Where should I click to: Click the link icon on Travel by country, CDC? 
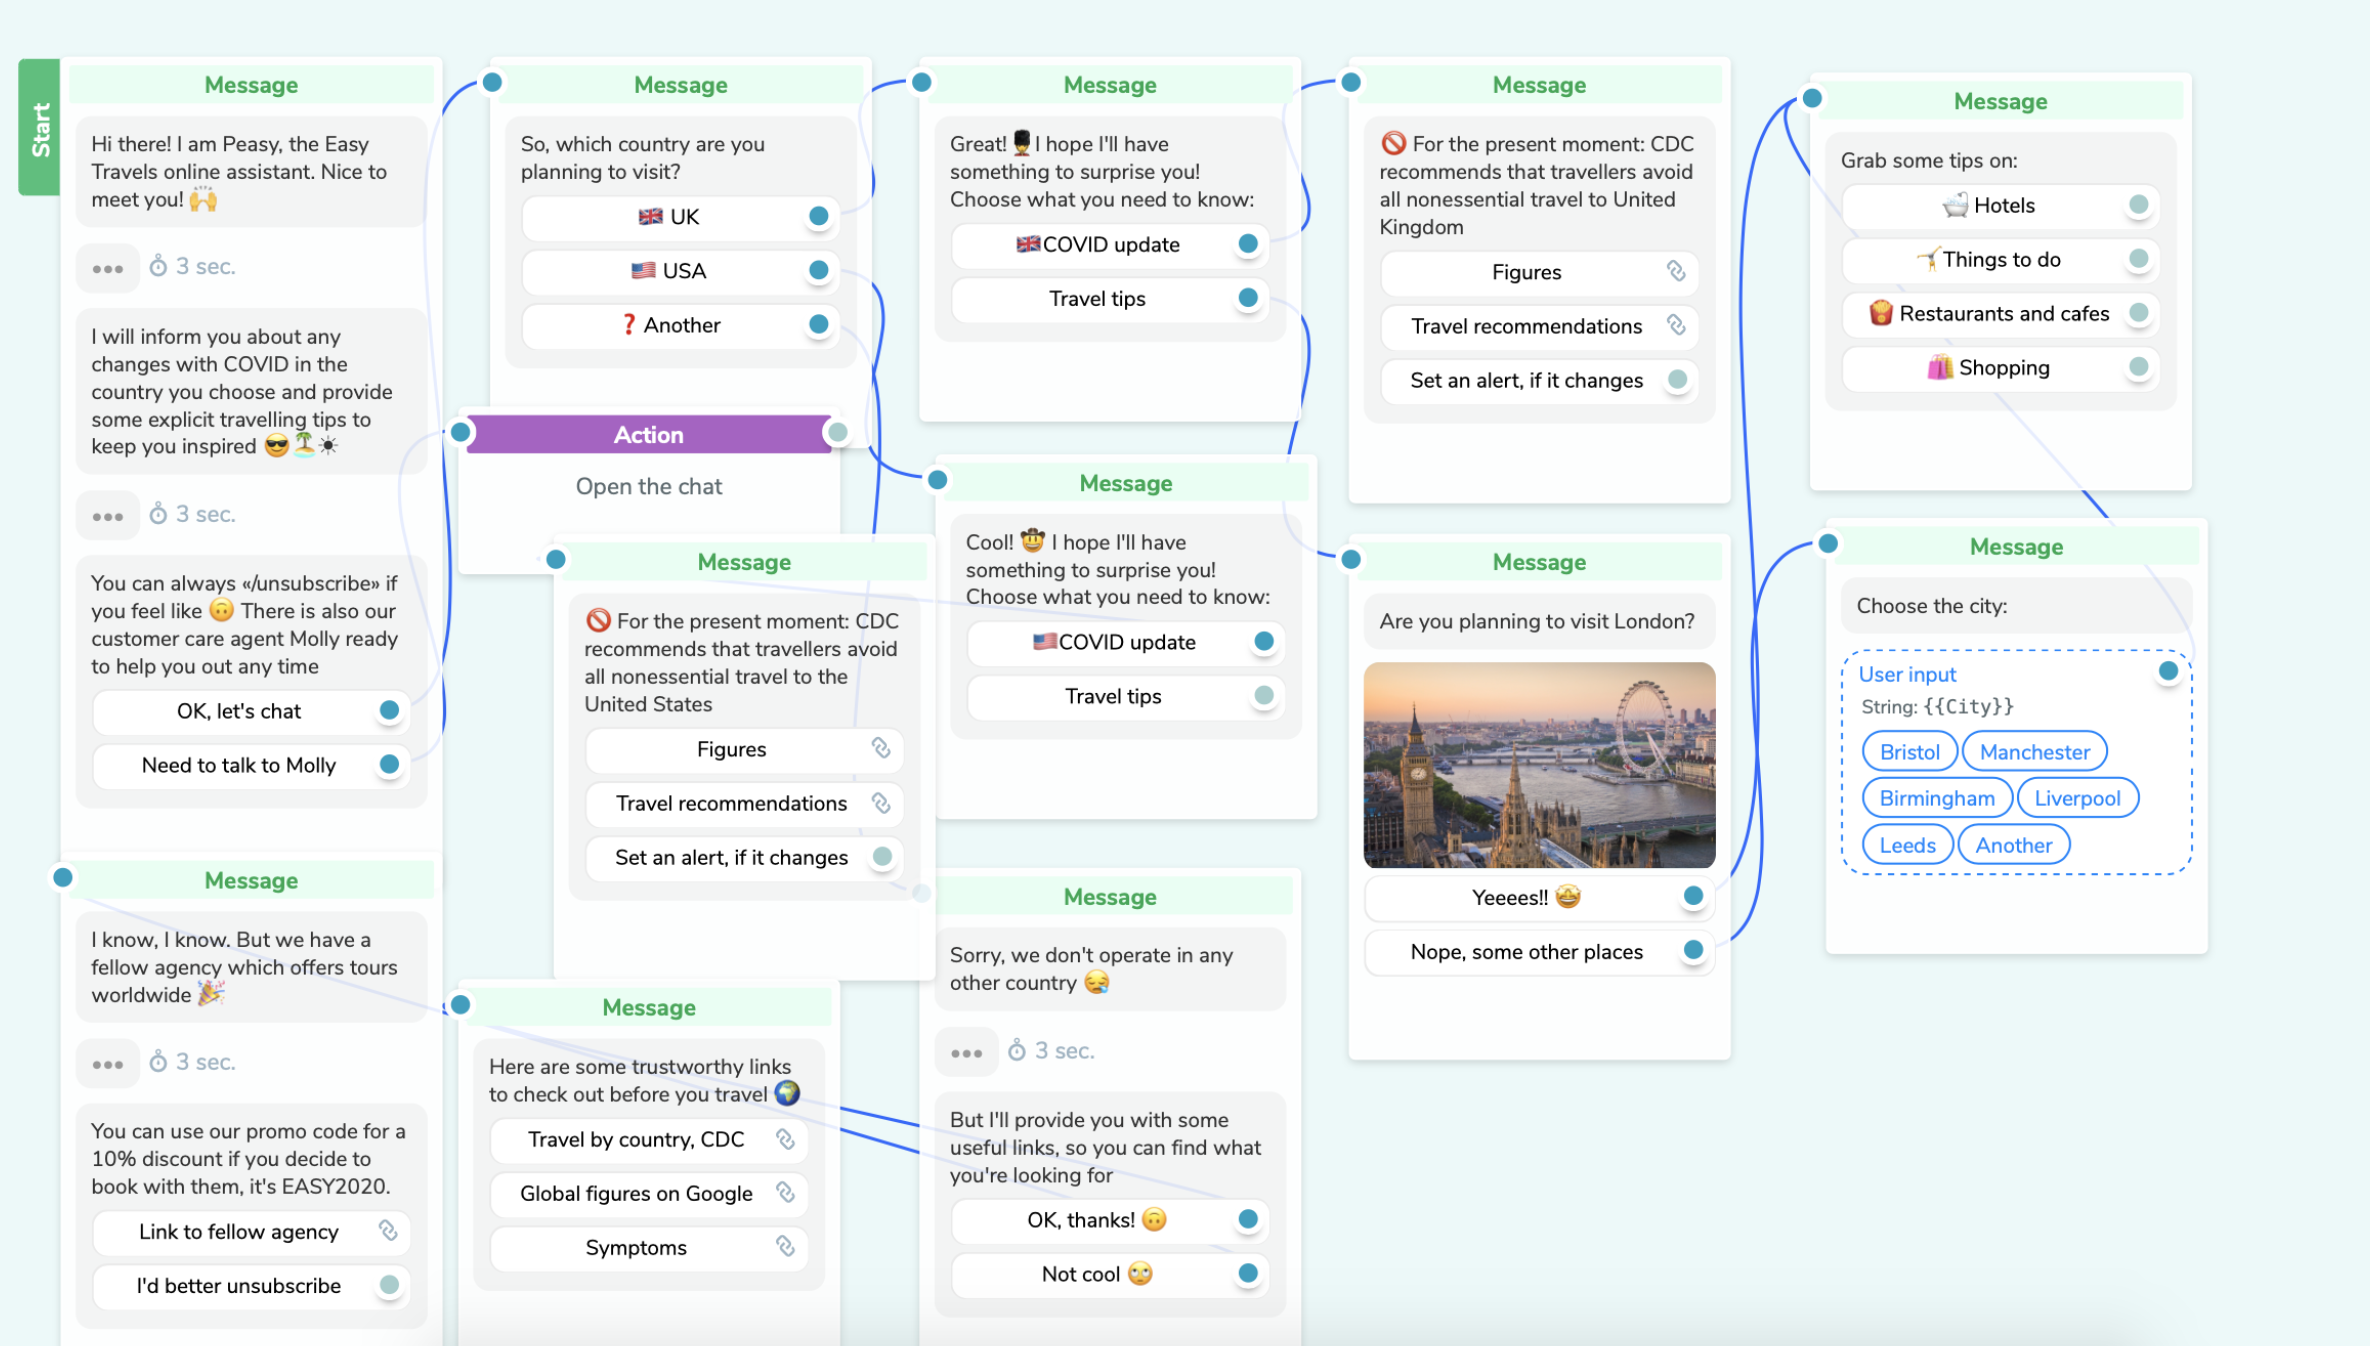pyautogui.click(x=784, y=1140)
